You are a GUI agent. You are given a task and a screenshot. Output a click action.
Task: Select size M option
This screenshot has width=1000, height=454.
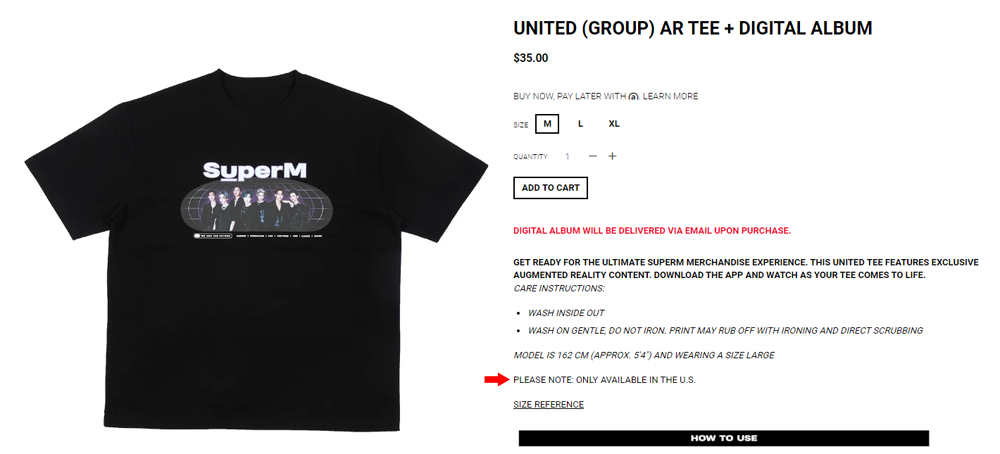click(547, 124)
